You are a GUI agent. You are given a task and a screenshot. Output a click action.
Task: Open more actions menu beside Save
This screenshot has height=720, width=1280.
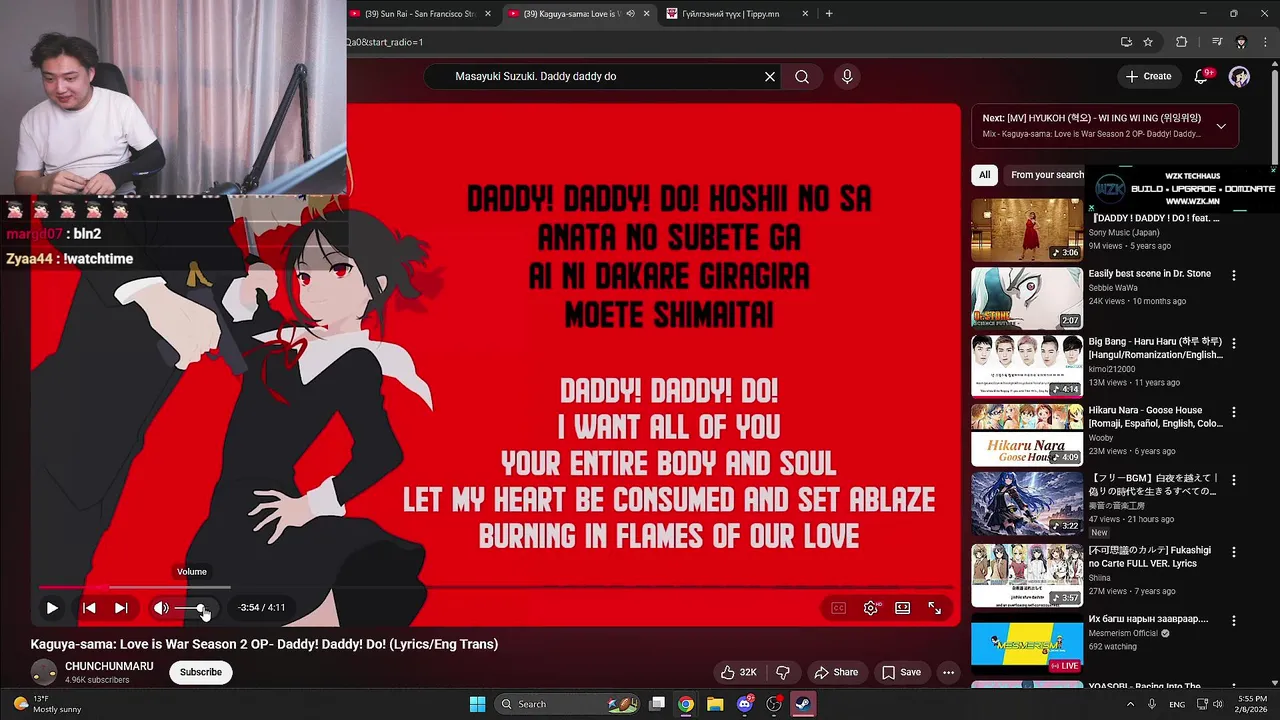click(x=948, y=672)
